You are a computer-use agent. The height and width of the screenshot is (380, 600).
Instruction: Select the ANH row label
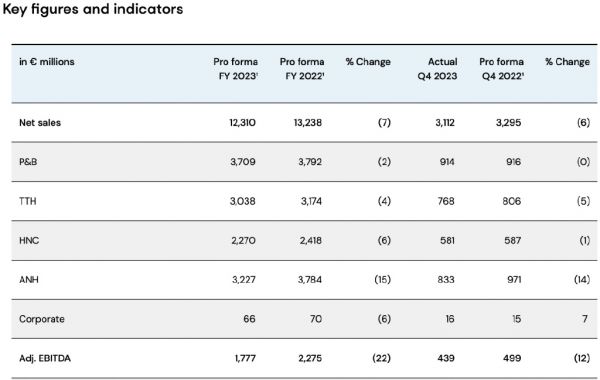[x=29, y=280]
